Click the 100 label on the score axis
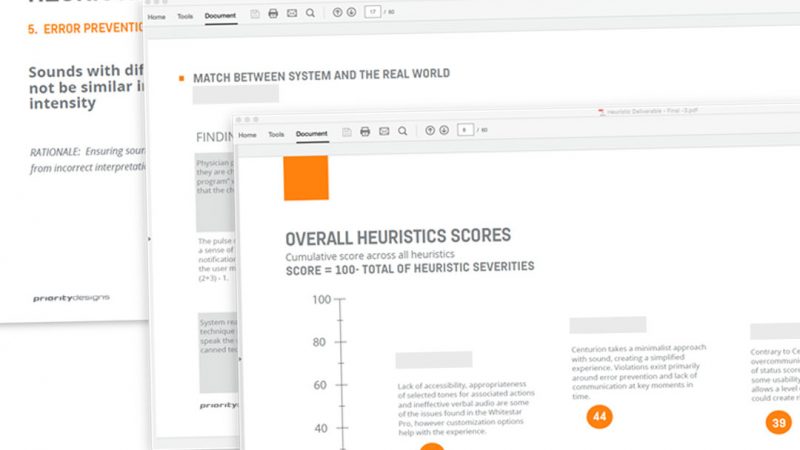Viewport: 800px width, 450px height. pyautogui.click(x=321, y=299)
